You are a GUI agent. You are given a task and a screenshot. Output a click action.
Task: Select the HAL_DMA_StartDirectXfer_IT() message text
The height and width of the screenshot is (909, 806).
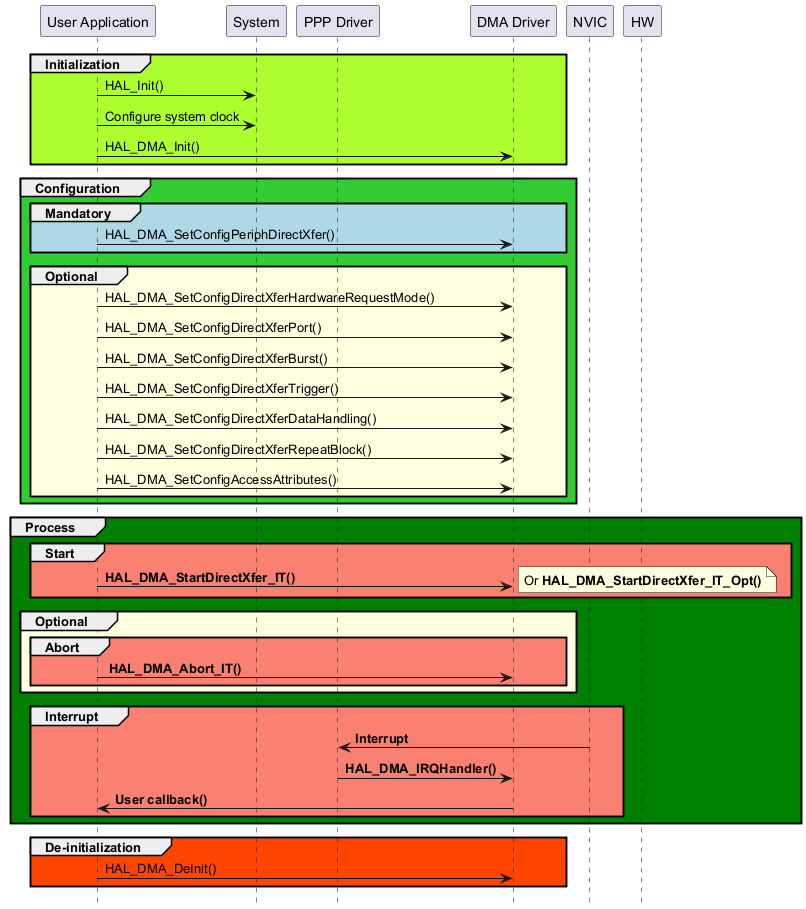pyautogui.click(x=200, y=578)
